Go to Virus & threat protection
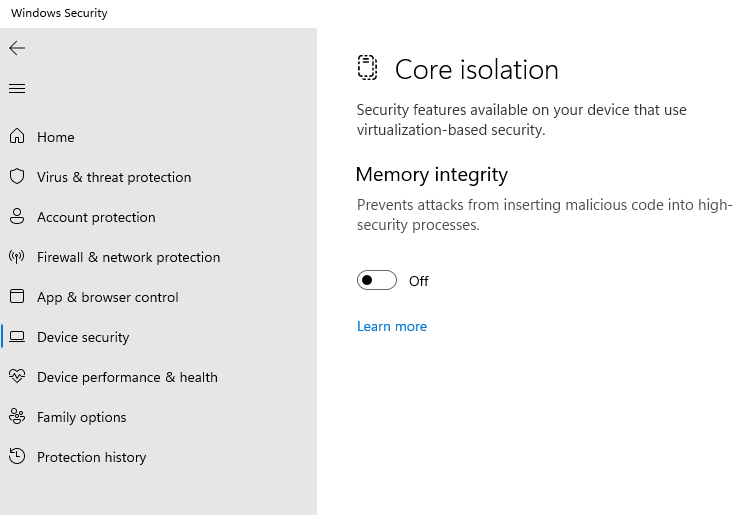 [114, 177]
